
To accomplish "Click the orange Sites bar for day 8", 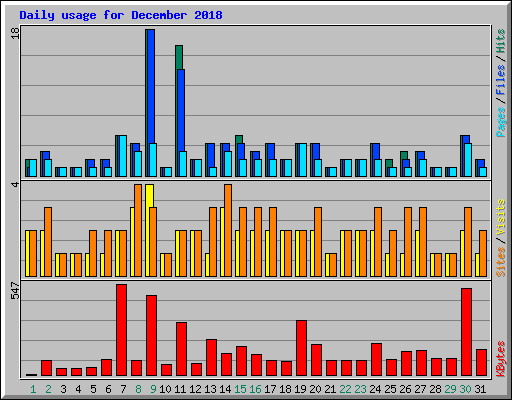I will (x=138, y=230).
